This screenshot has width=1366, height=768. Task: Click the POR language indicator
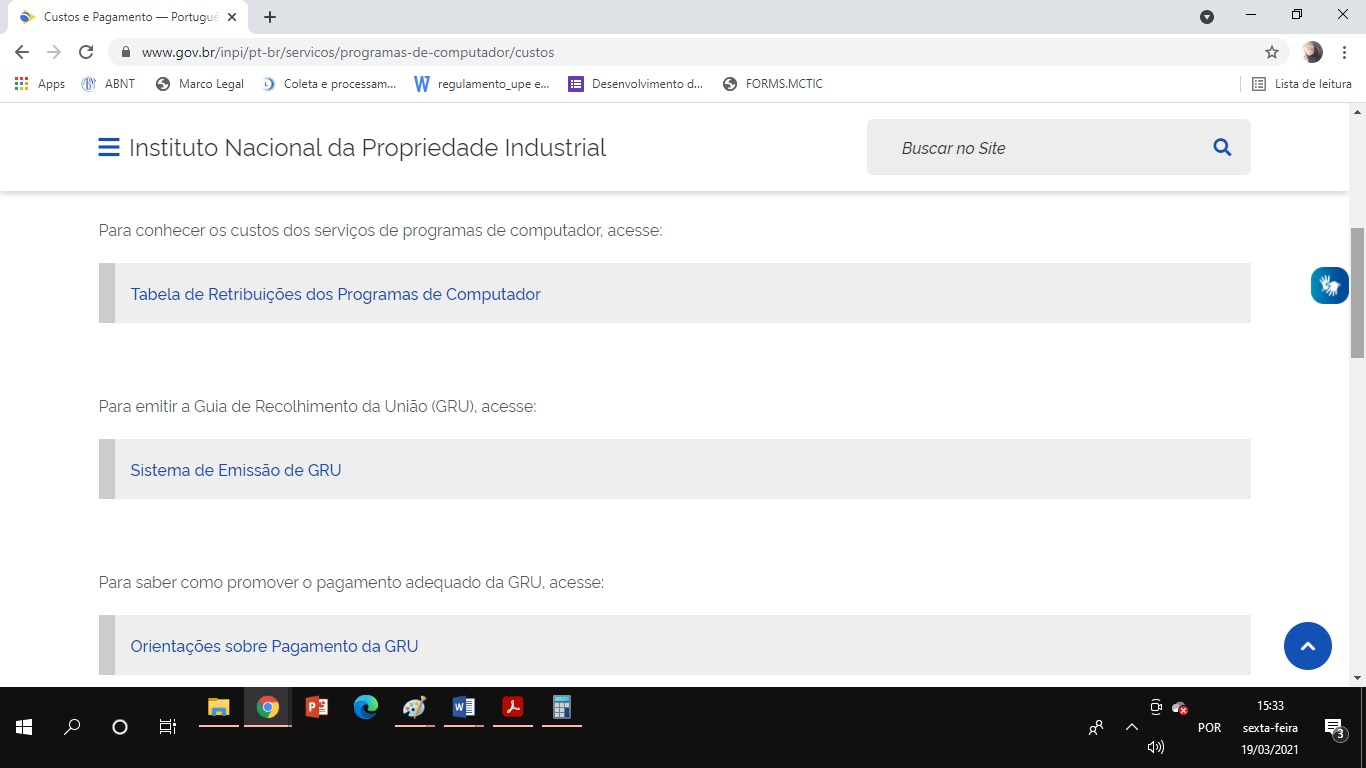coord(1209,728)
